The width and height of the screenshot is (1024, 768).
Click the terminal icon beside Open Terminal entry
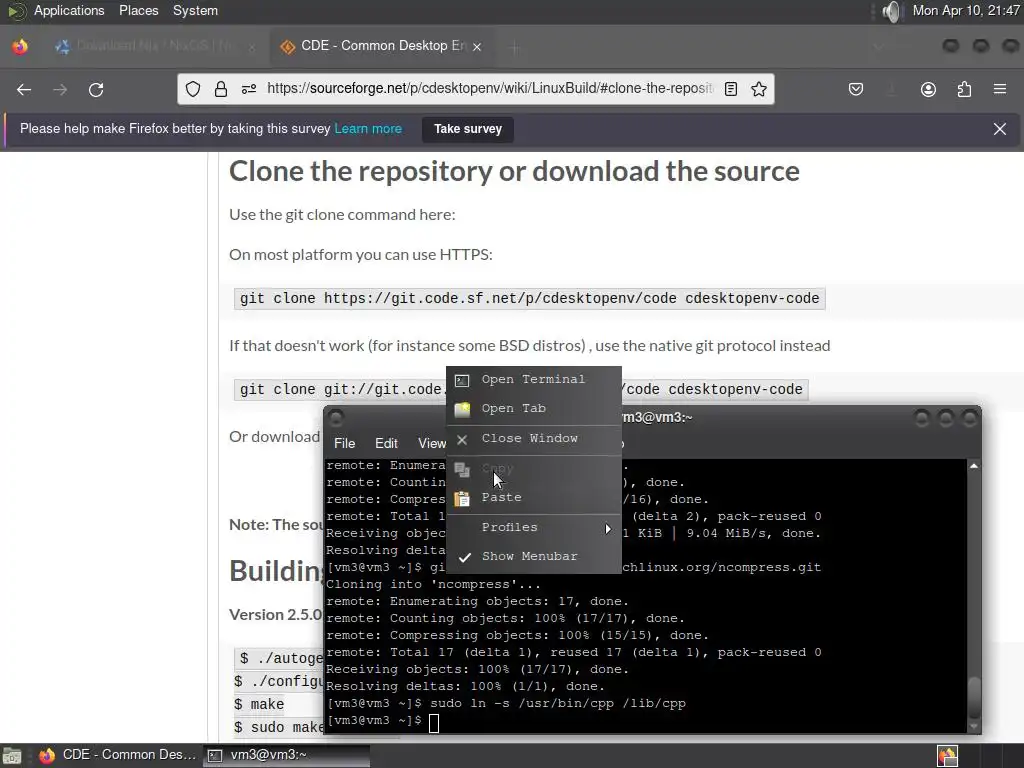(462, 380)
